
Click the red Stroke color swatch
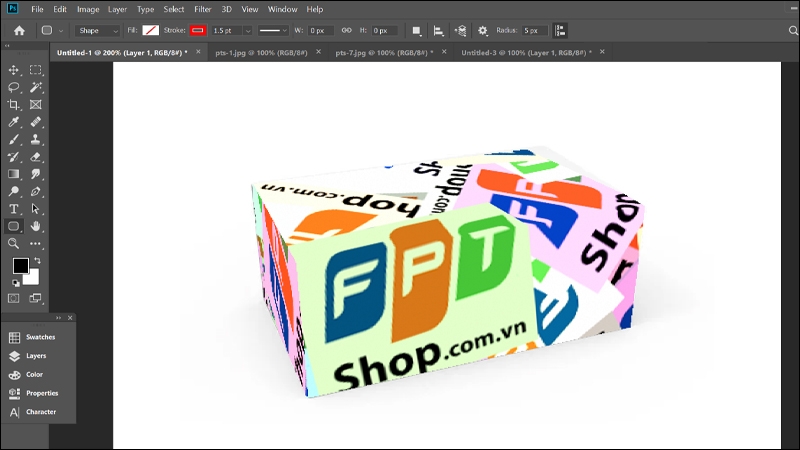tap(197, 31)
